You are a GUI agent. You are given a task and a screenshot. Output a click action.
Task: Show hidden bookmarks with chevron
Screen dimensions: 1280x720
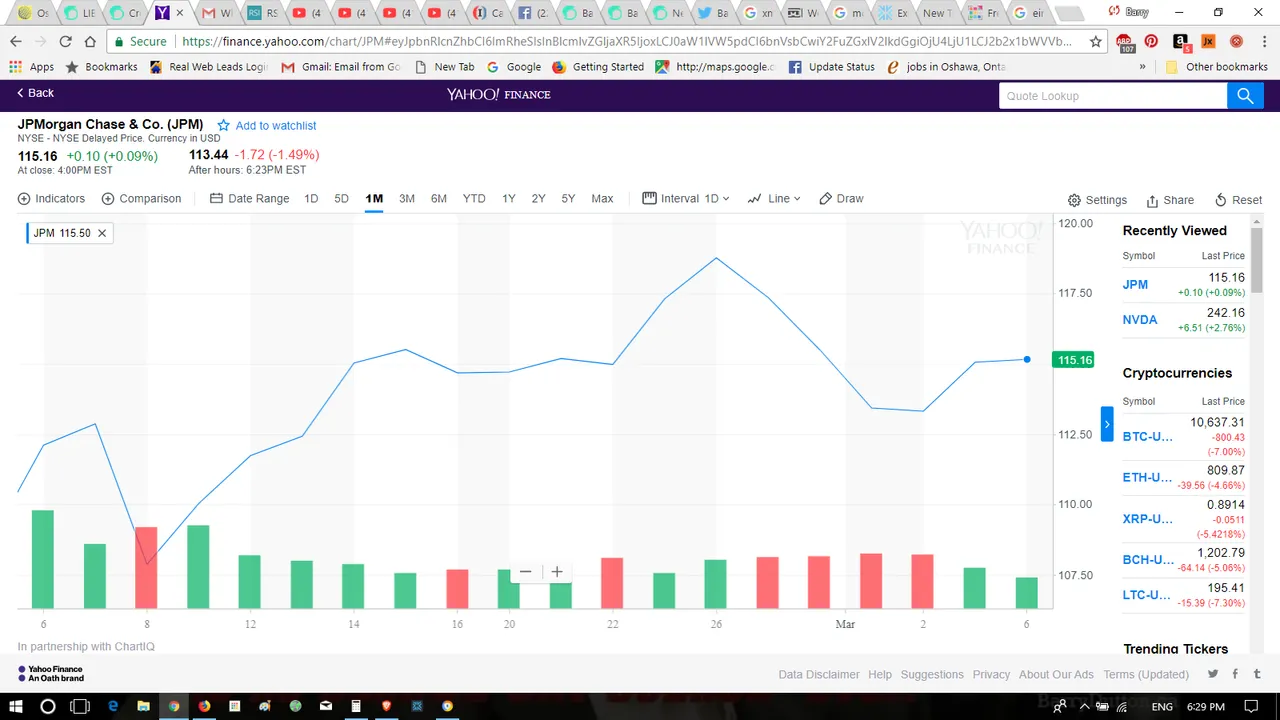click(1142, 67)
